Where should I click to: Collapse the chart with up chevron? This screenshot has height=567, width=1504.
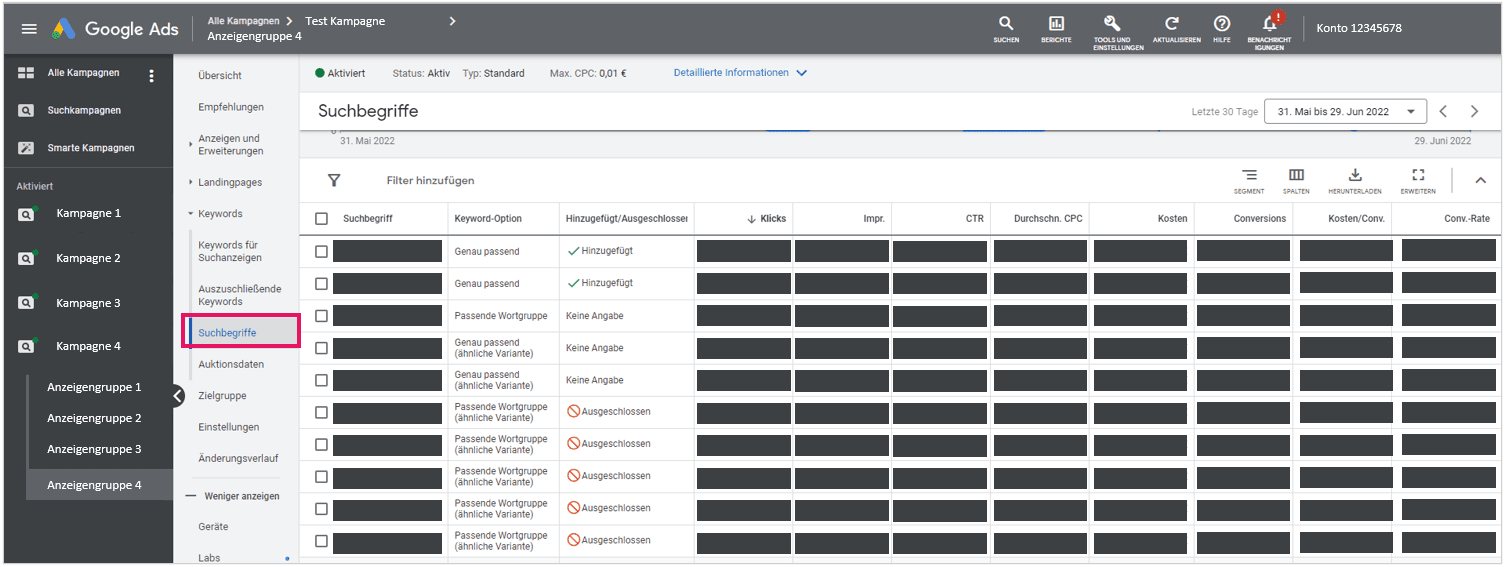pos(1480,180)
